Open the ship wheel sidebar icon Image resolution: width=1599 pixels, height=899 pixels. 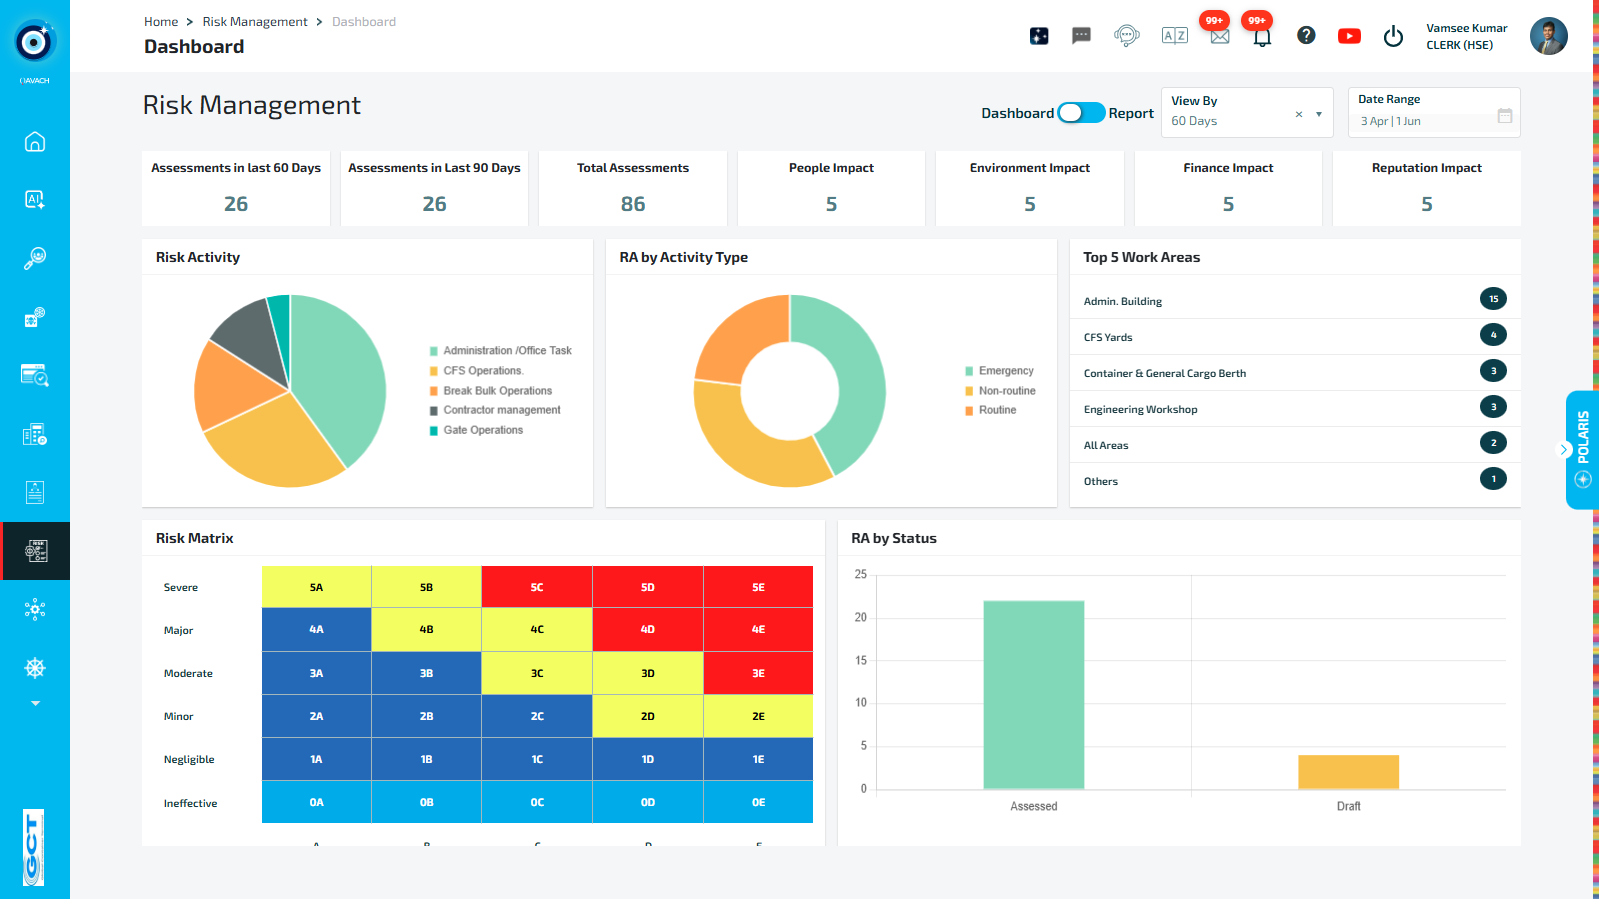coord(35,668)
